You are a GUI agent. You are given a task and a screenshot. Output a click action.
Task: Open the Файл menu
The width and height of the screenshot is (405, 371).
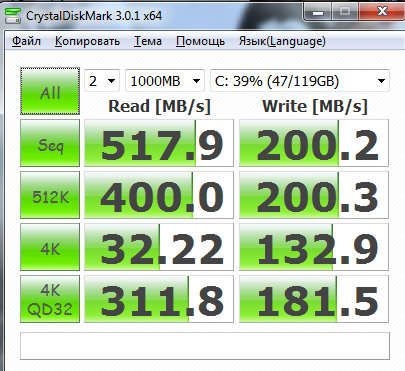coord(26,41)
